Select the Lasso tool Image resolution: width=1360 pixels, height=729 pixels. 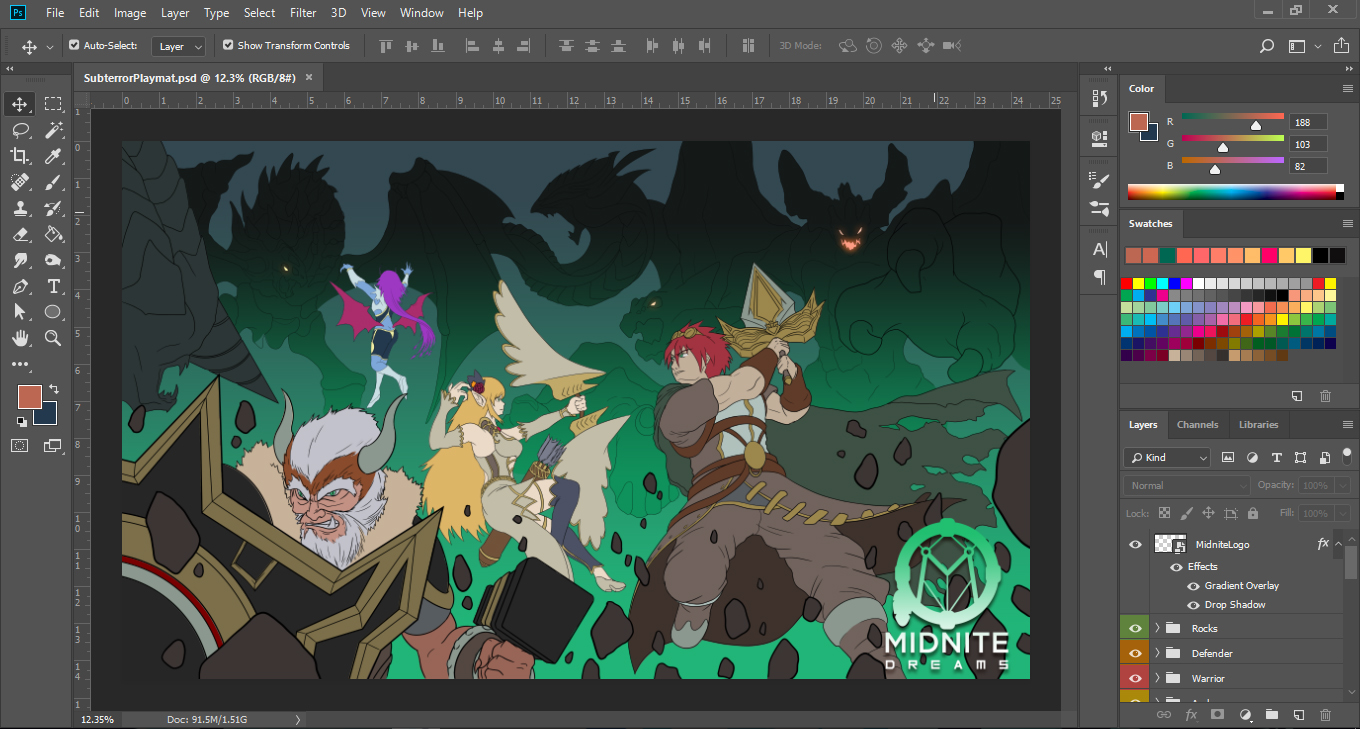coord(20,130)
